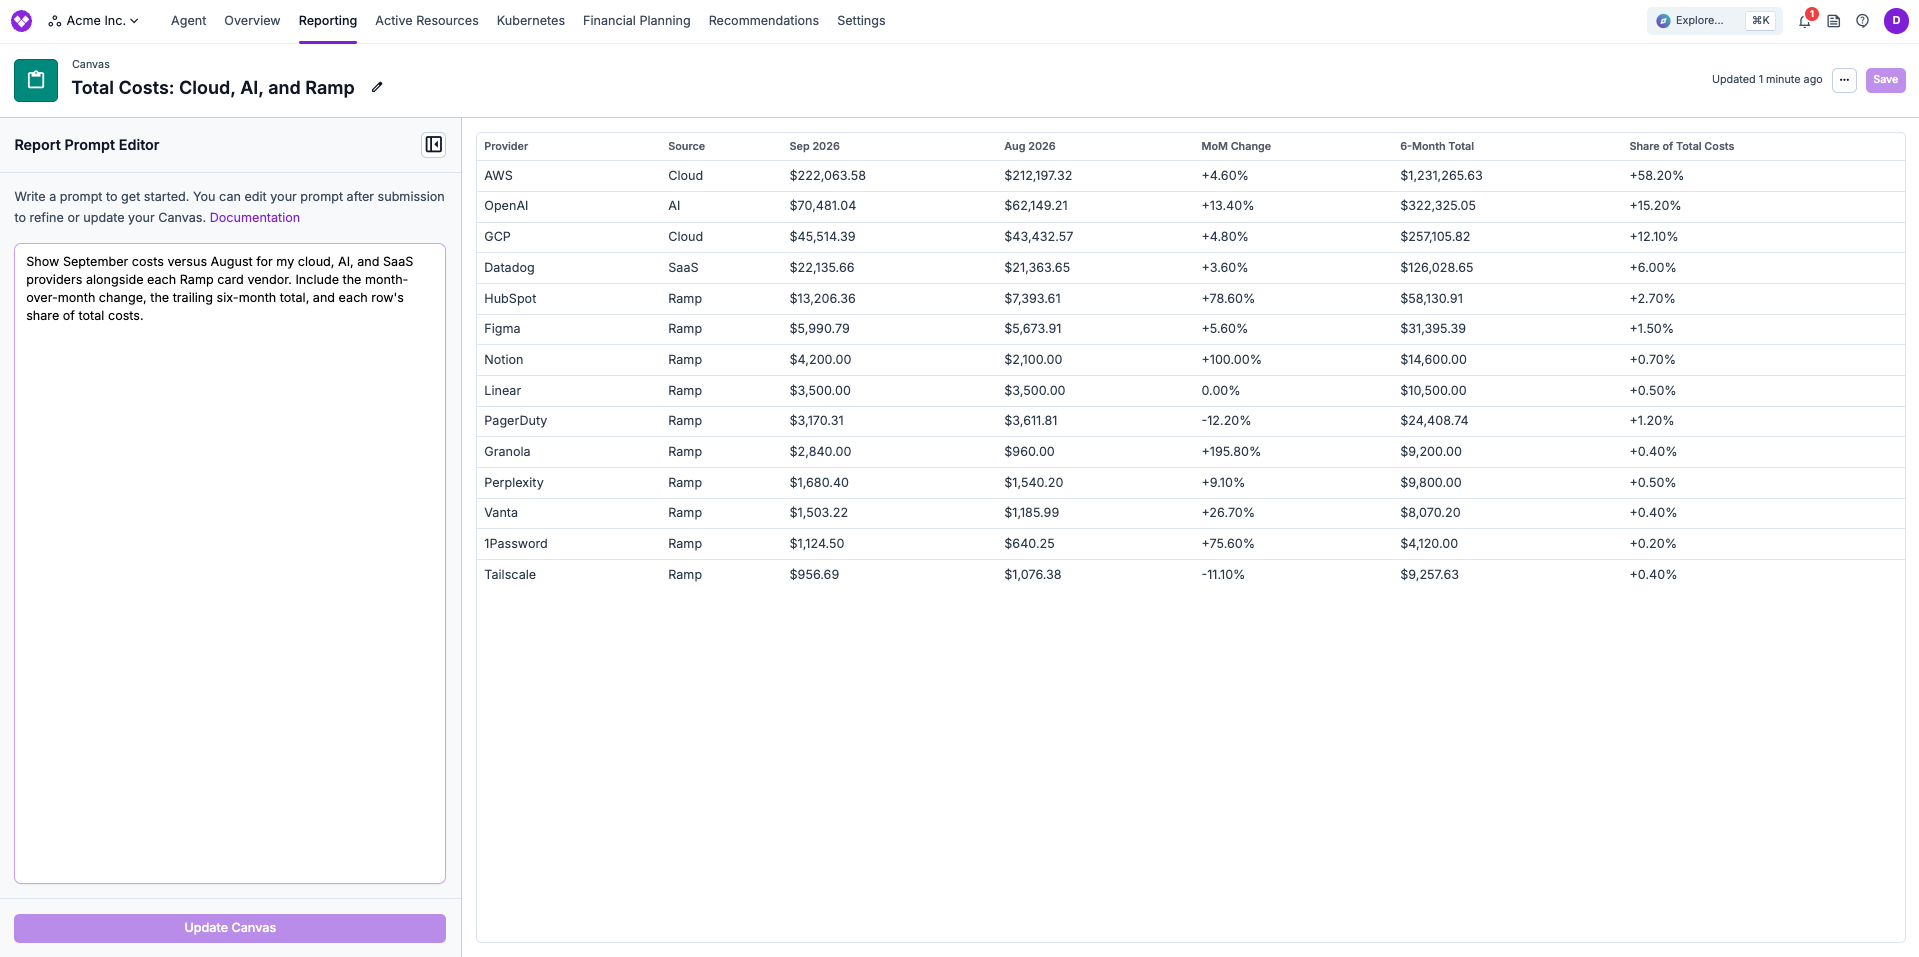1919x957 pixels.
Task: Expand the Acme Inc. workspace switcher
Action: [x=94, y=20]
